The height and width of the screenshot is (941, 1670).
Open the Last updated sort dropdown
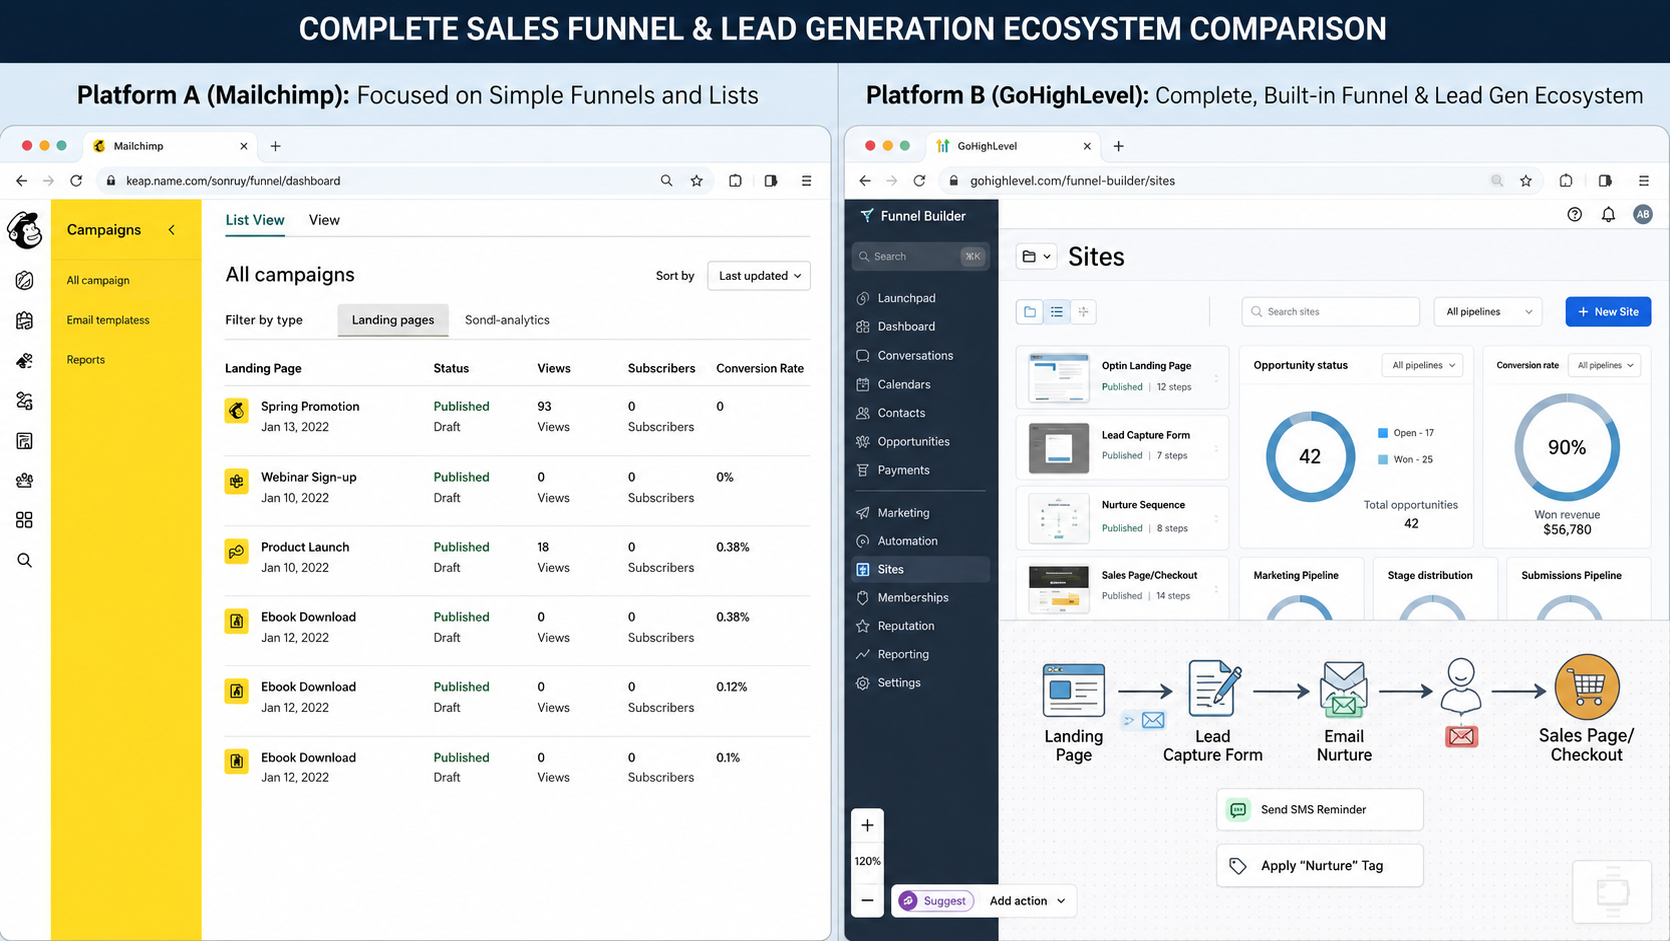point(759,276)
